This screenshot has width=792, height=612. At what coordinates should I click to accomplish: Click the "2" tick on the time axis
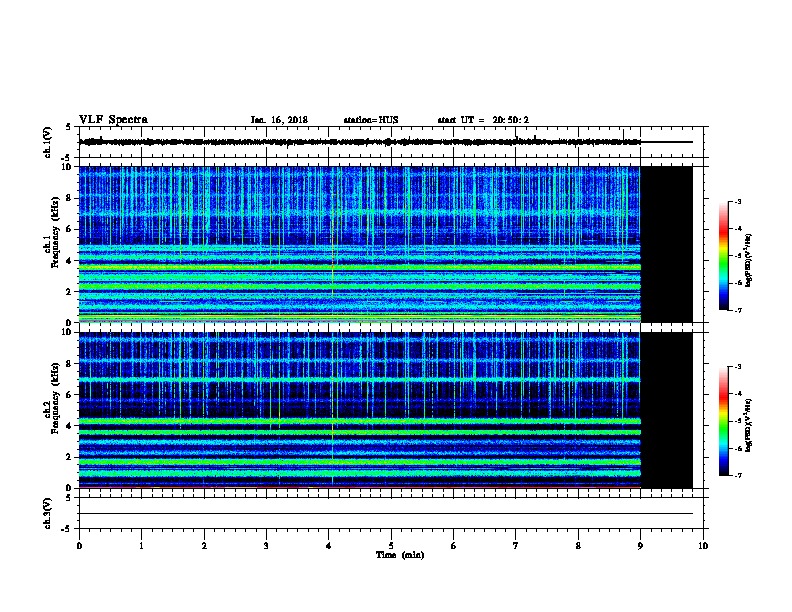point(204,546)
